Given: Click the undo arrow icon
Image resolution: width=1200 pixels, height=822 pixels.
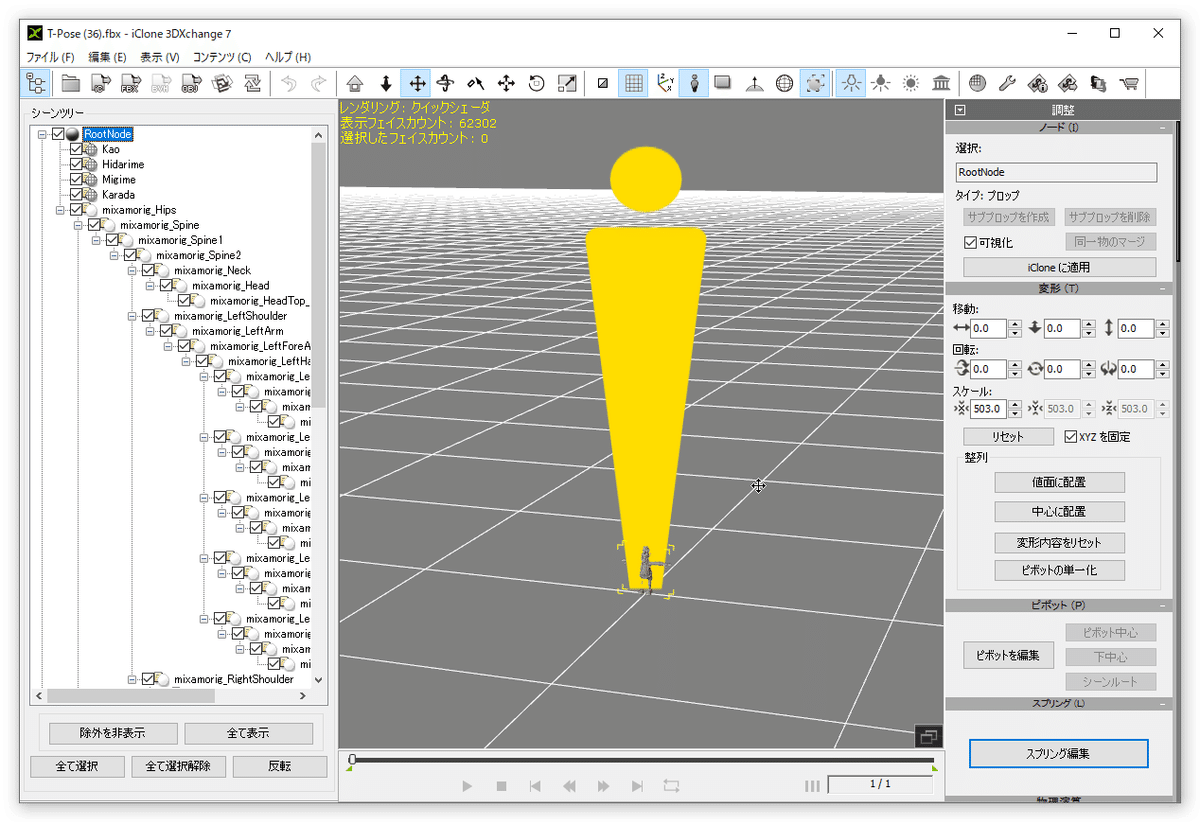Looking at the screenshot, I should point(289,84).
